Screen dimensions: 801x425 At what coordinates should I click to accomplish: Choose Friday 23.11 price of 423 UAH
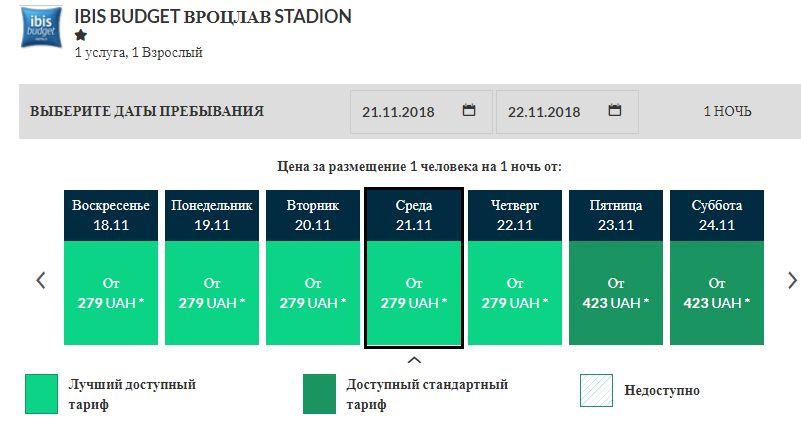click(616, 293)
